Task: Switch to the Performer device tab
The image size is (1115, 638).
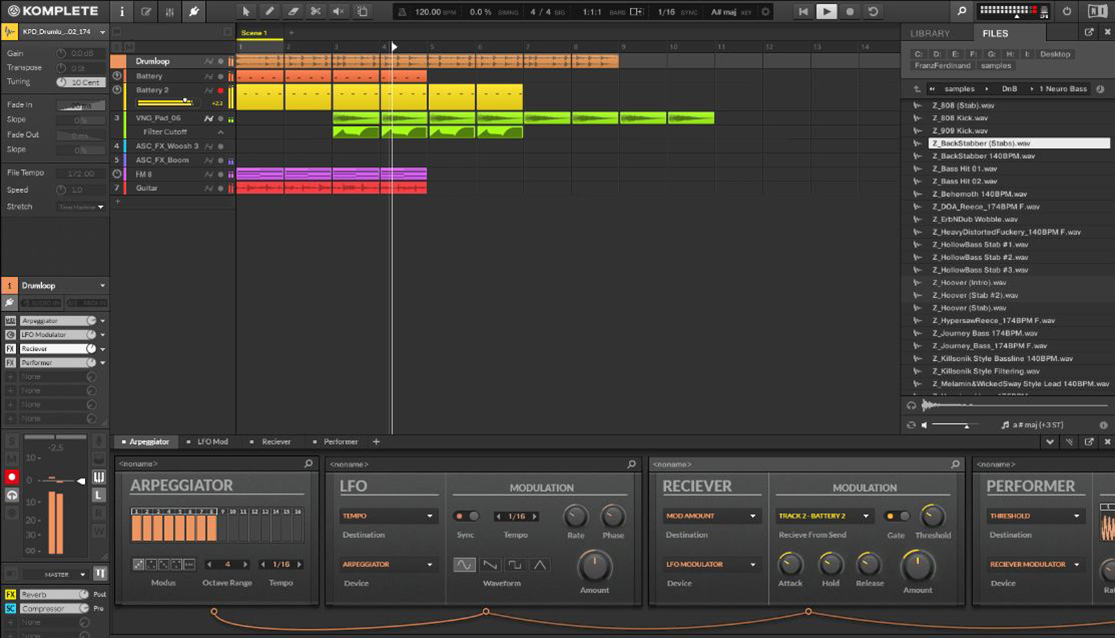Action: pyautogui.click(x=340, y=441)
